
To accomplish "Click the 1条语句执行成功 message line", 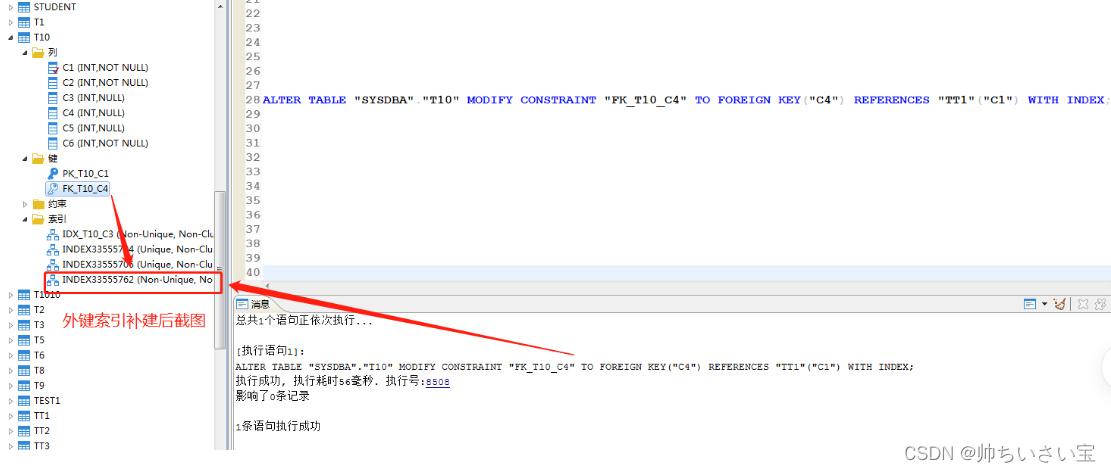I will coord(278,427).
